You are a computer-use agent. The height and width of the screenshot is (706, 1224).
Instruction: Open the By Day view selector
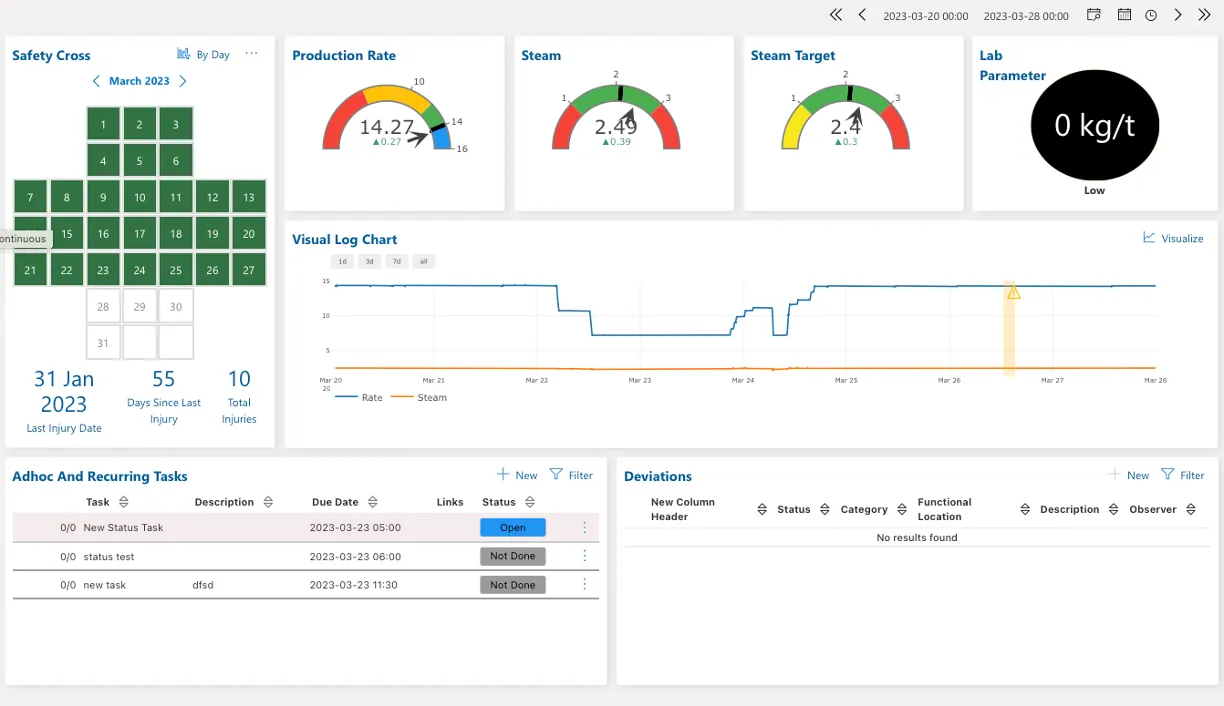tap(203, 54)
